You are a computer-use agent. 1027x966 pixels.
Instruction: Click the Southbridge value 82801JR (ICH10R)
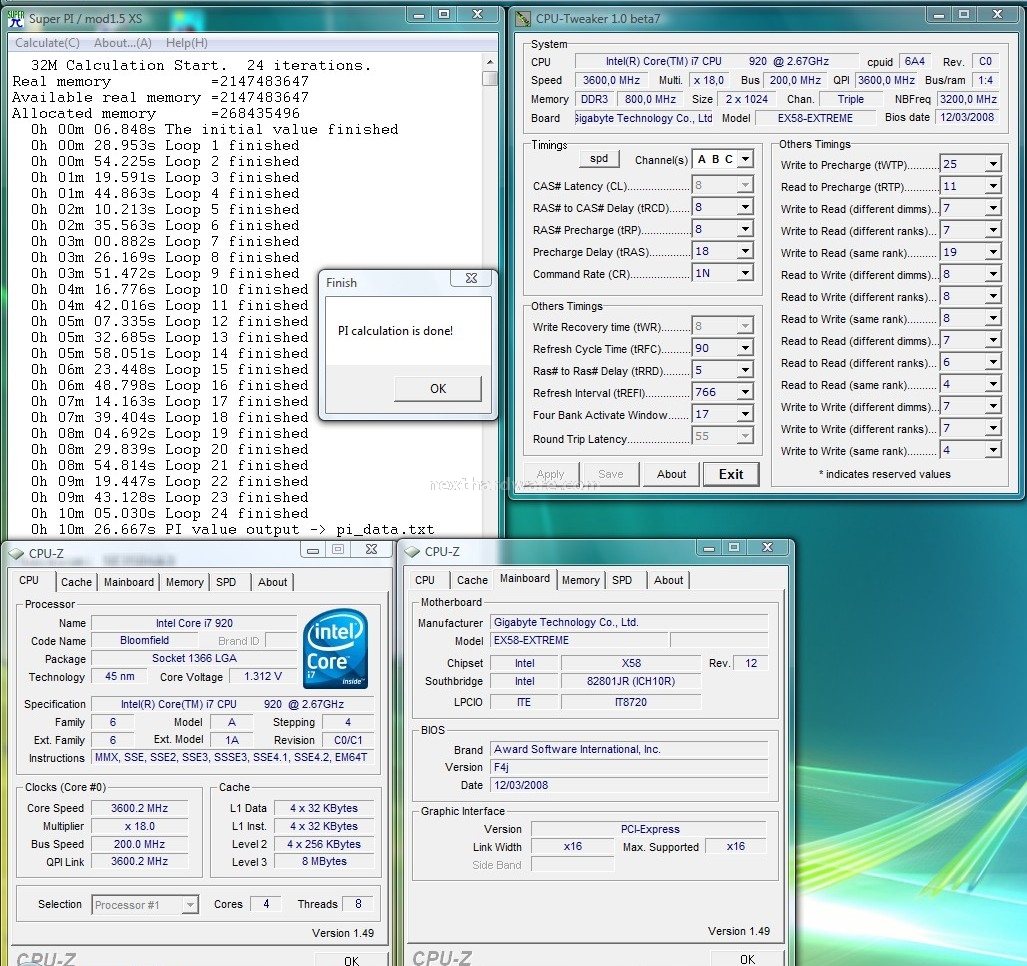[x=631, y=681]
